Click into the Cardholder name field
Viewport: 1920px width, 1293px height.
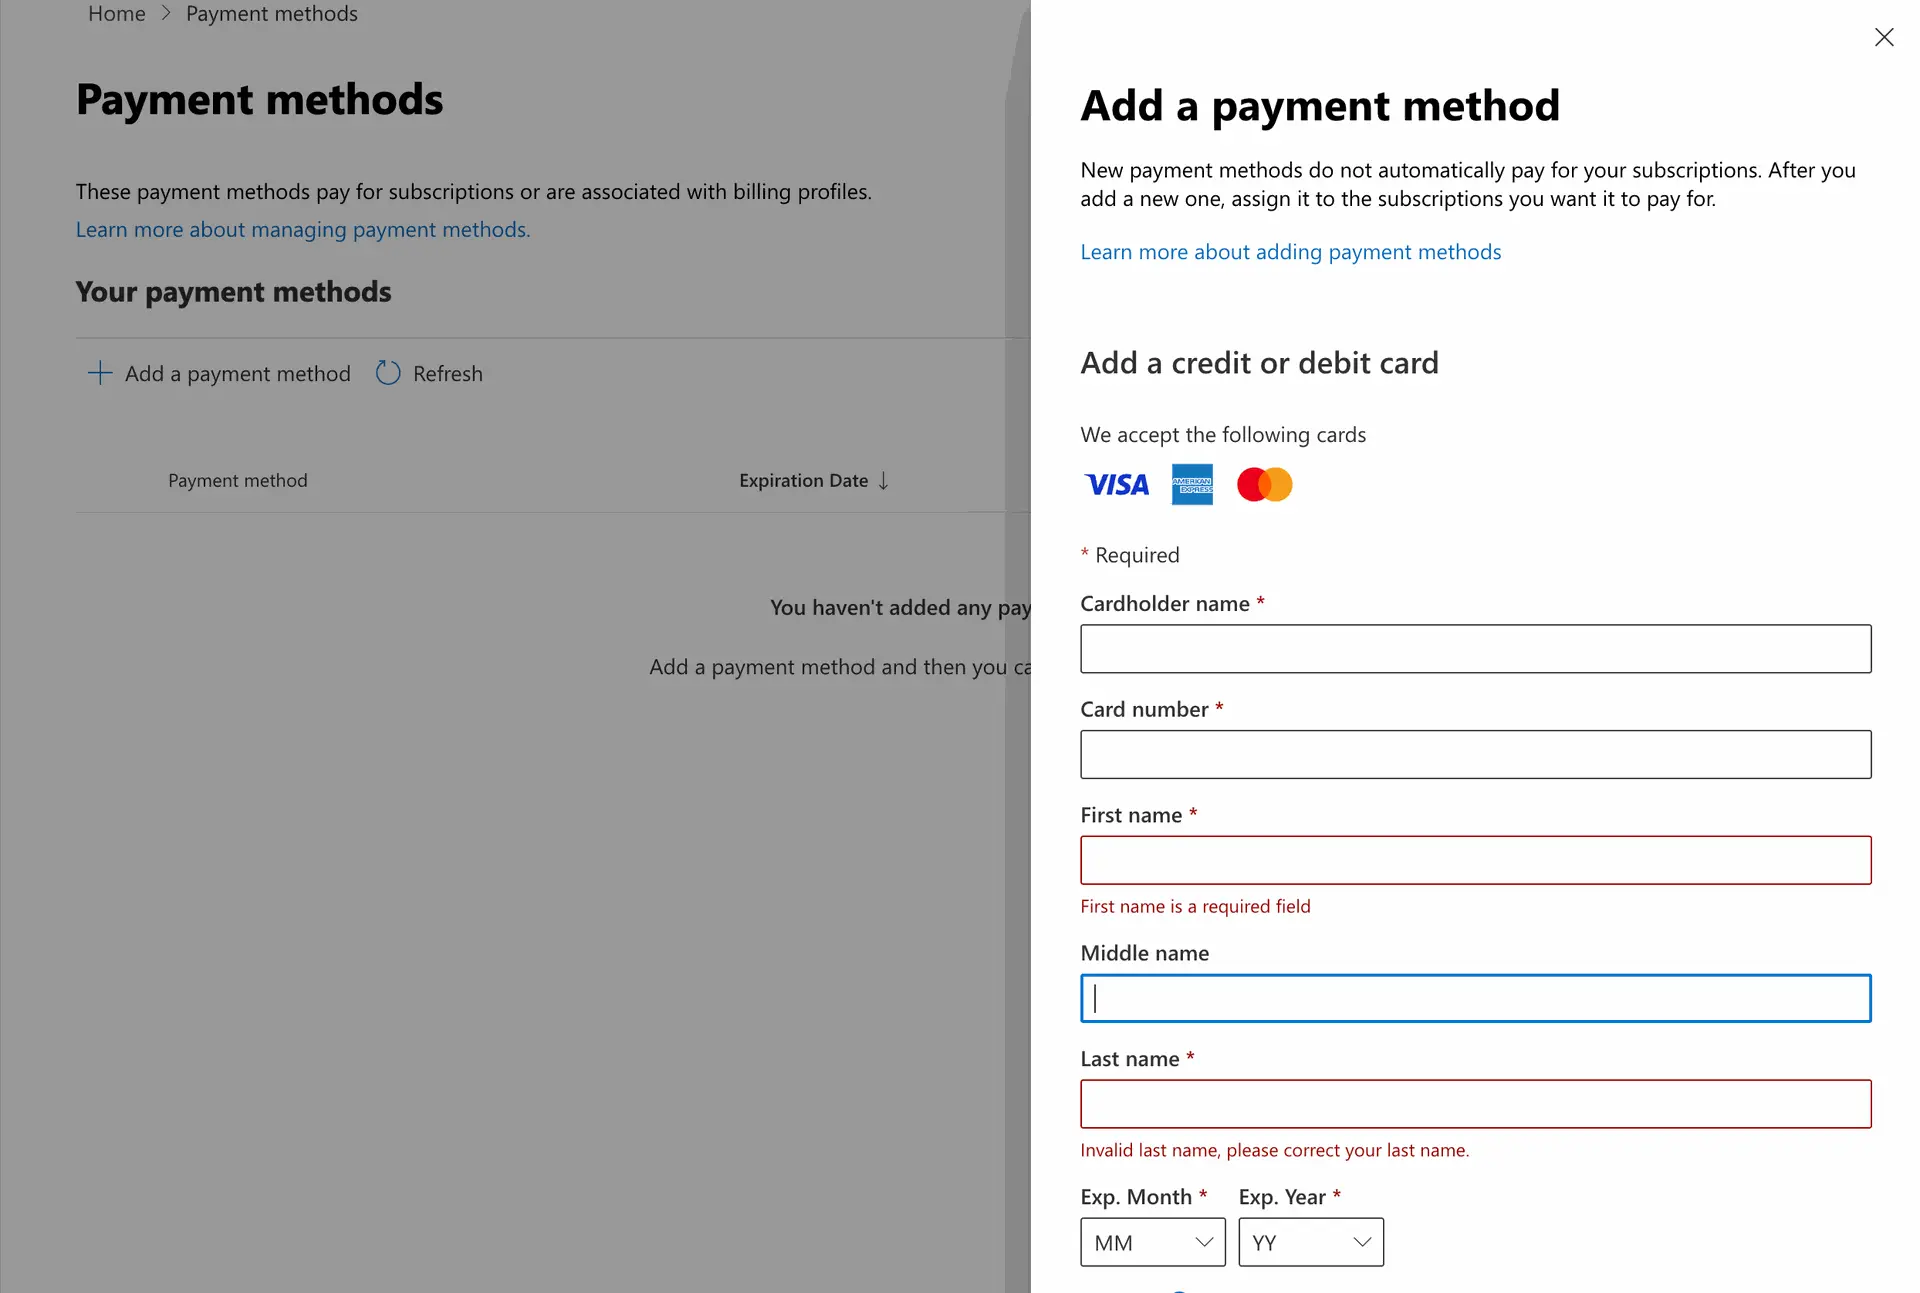point(1475,649)
